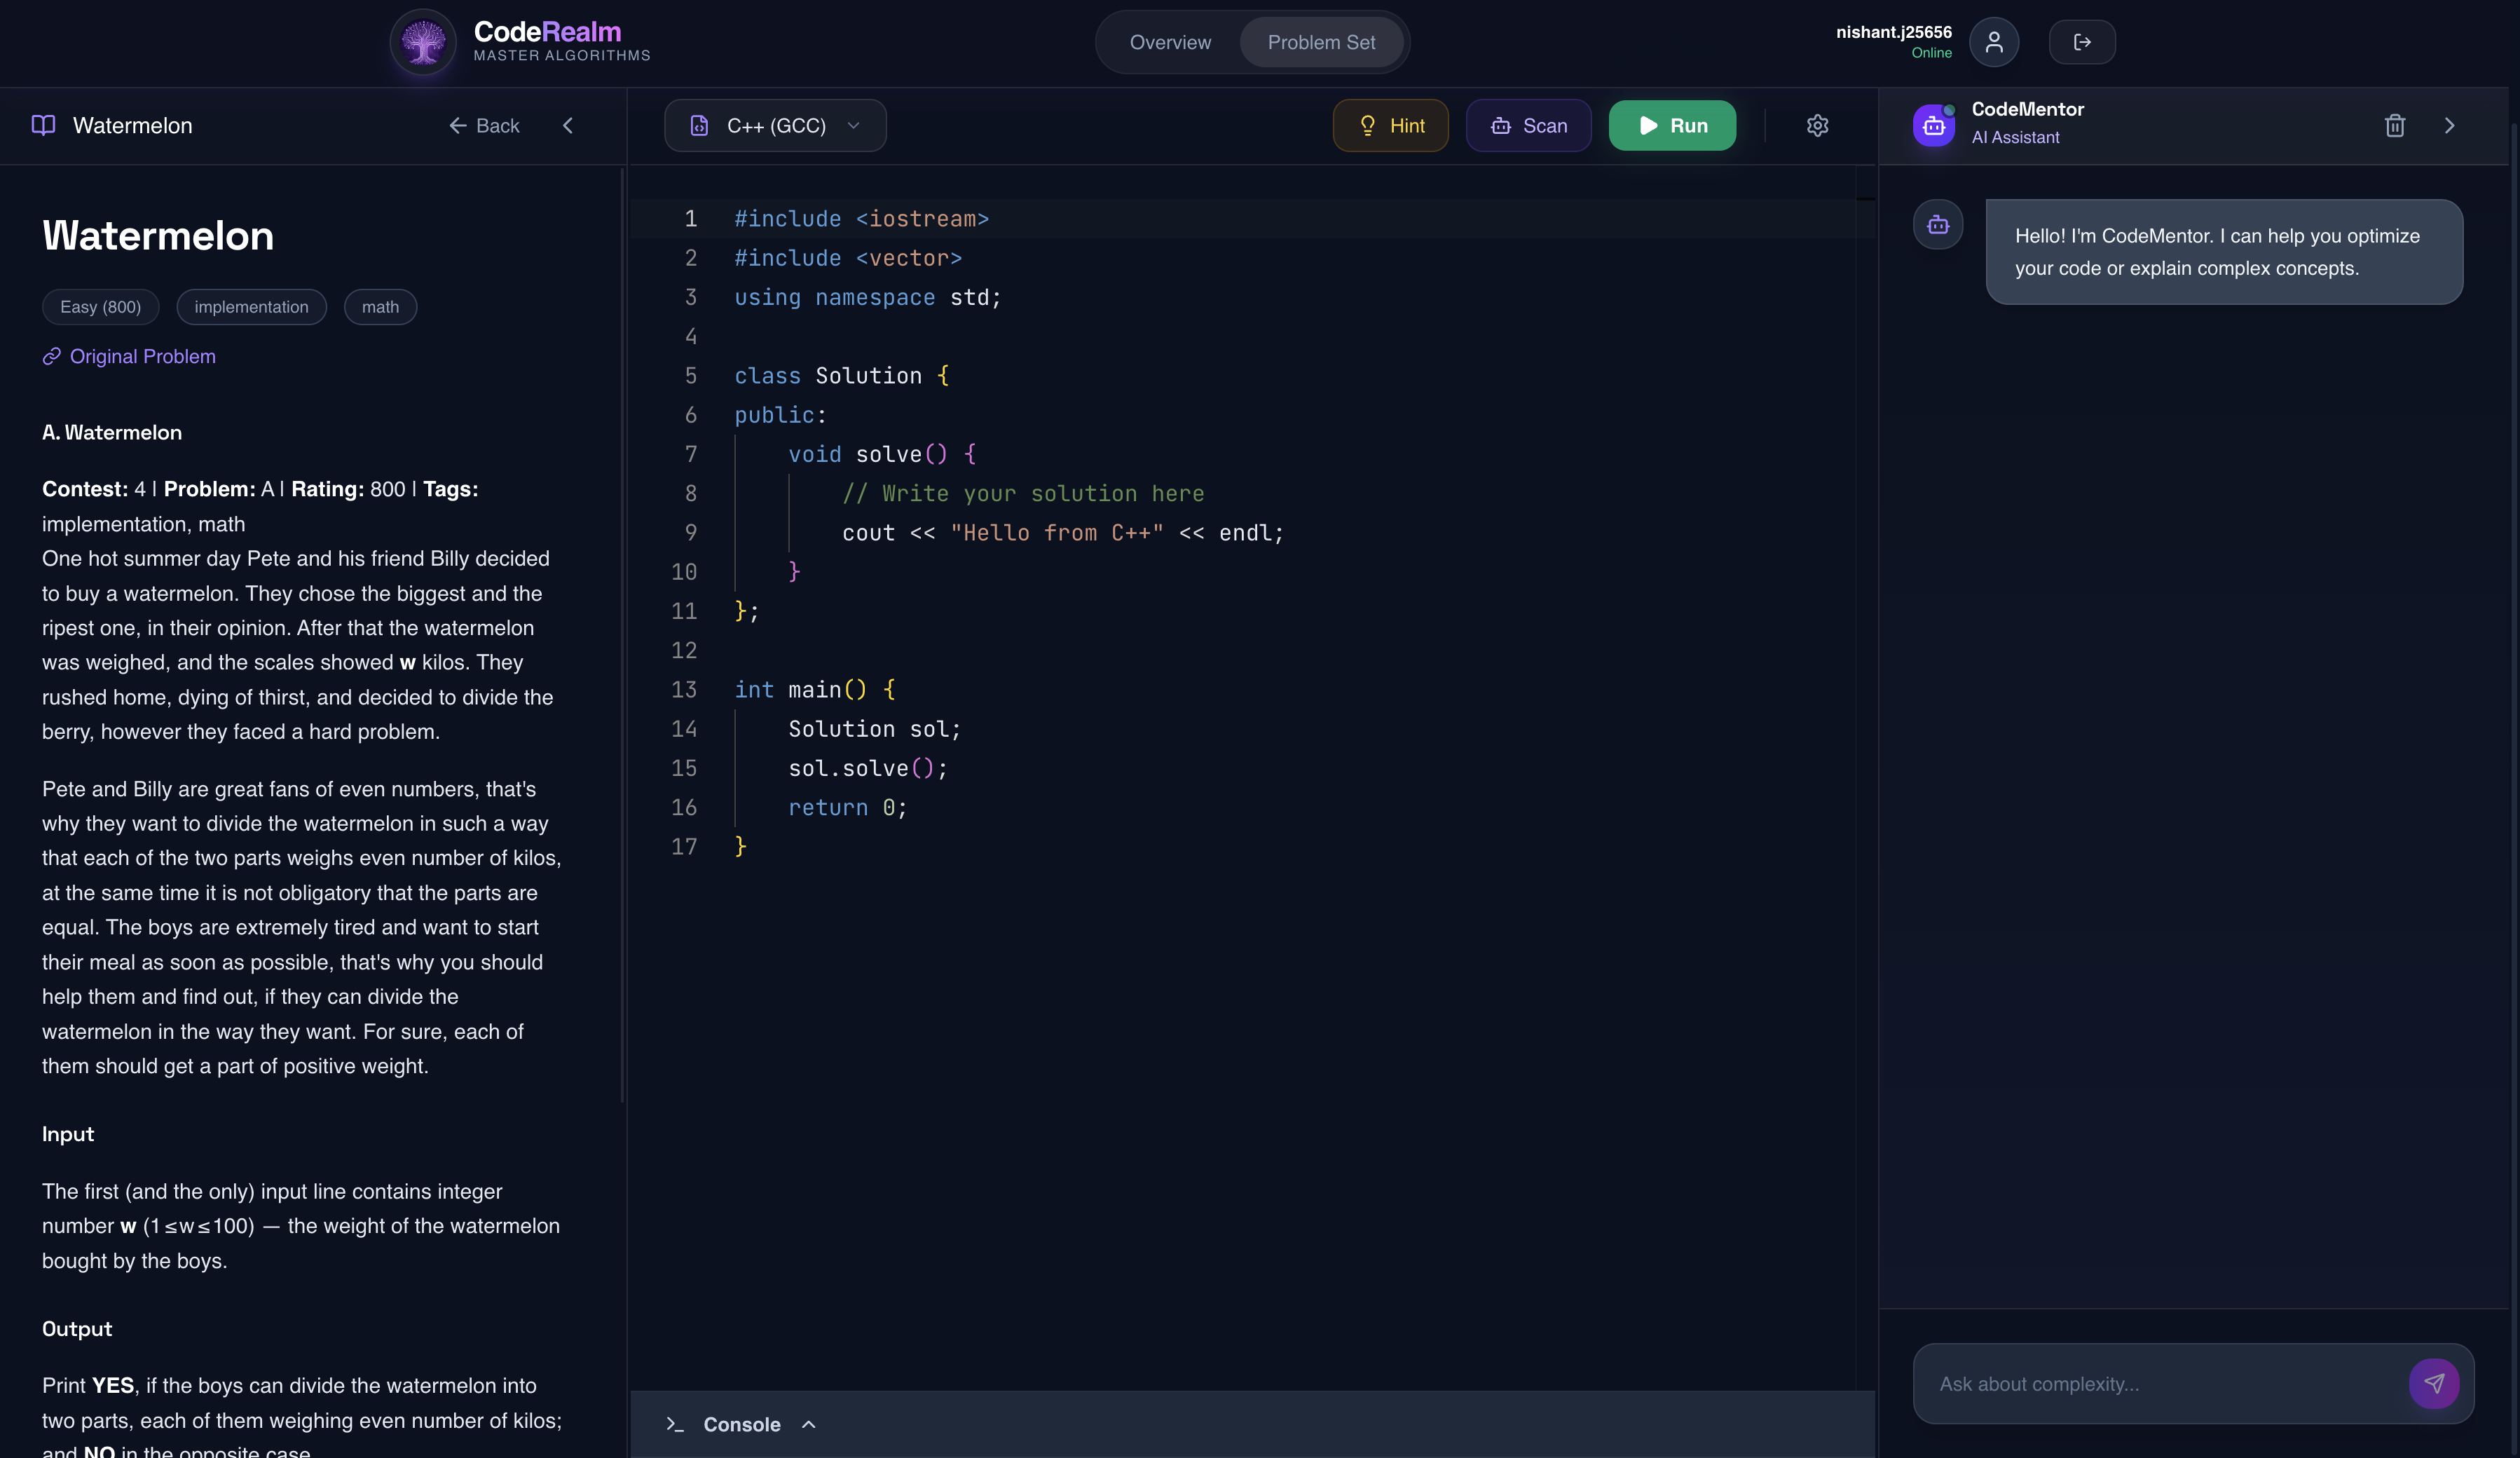Select the math tag

380,307
